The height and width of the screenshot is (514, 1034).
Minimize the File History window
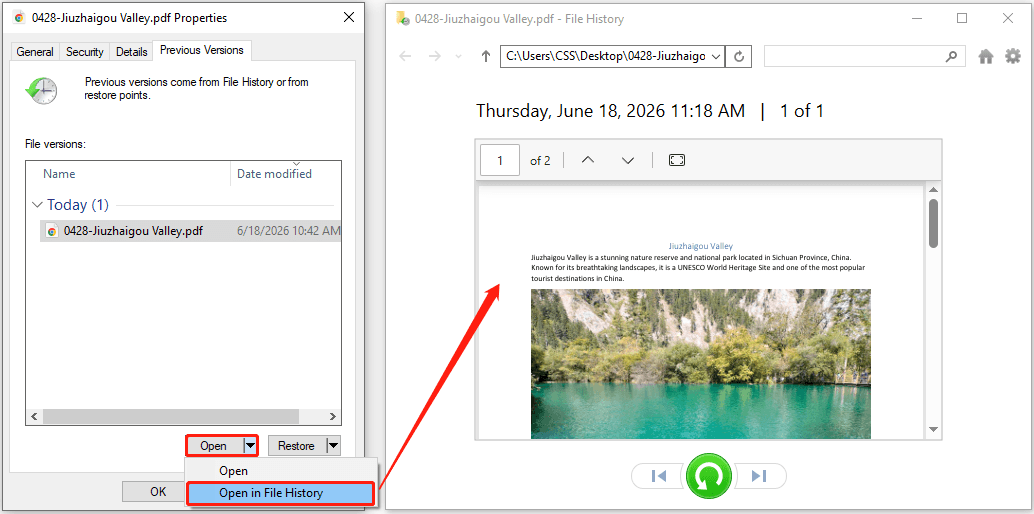[x=916, y=18]
